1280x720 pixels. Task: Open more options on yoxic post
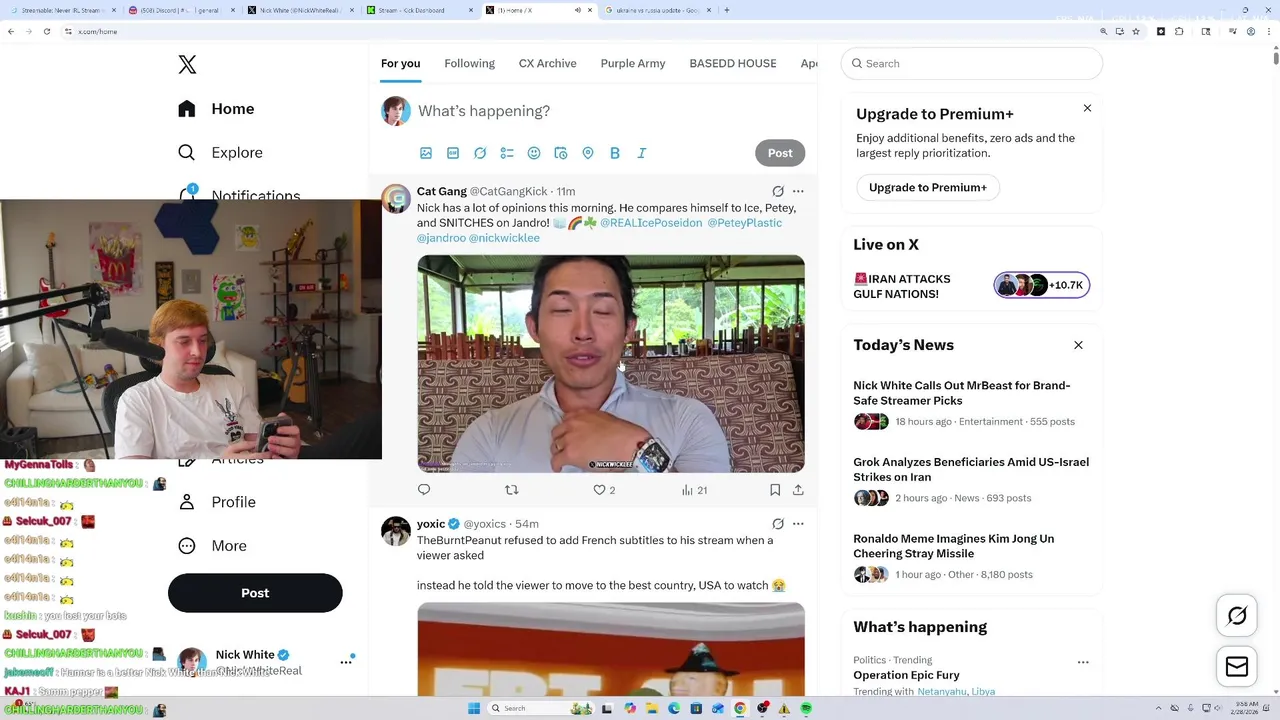coord(798,524)
